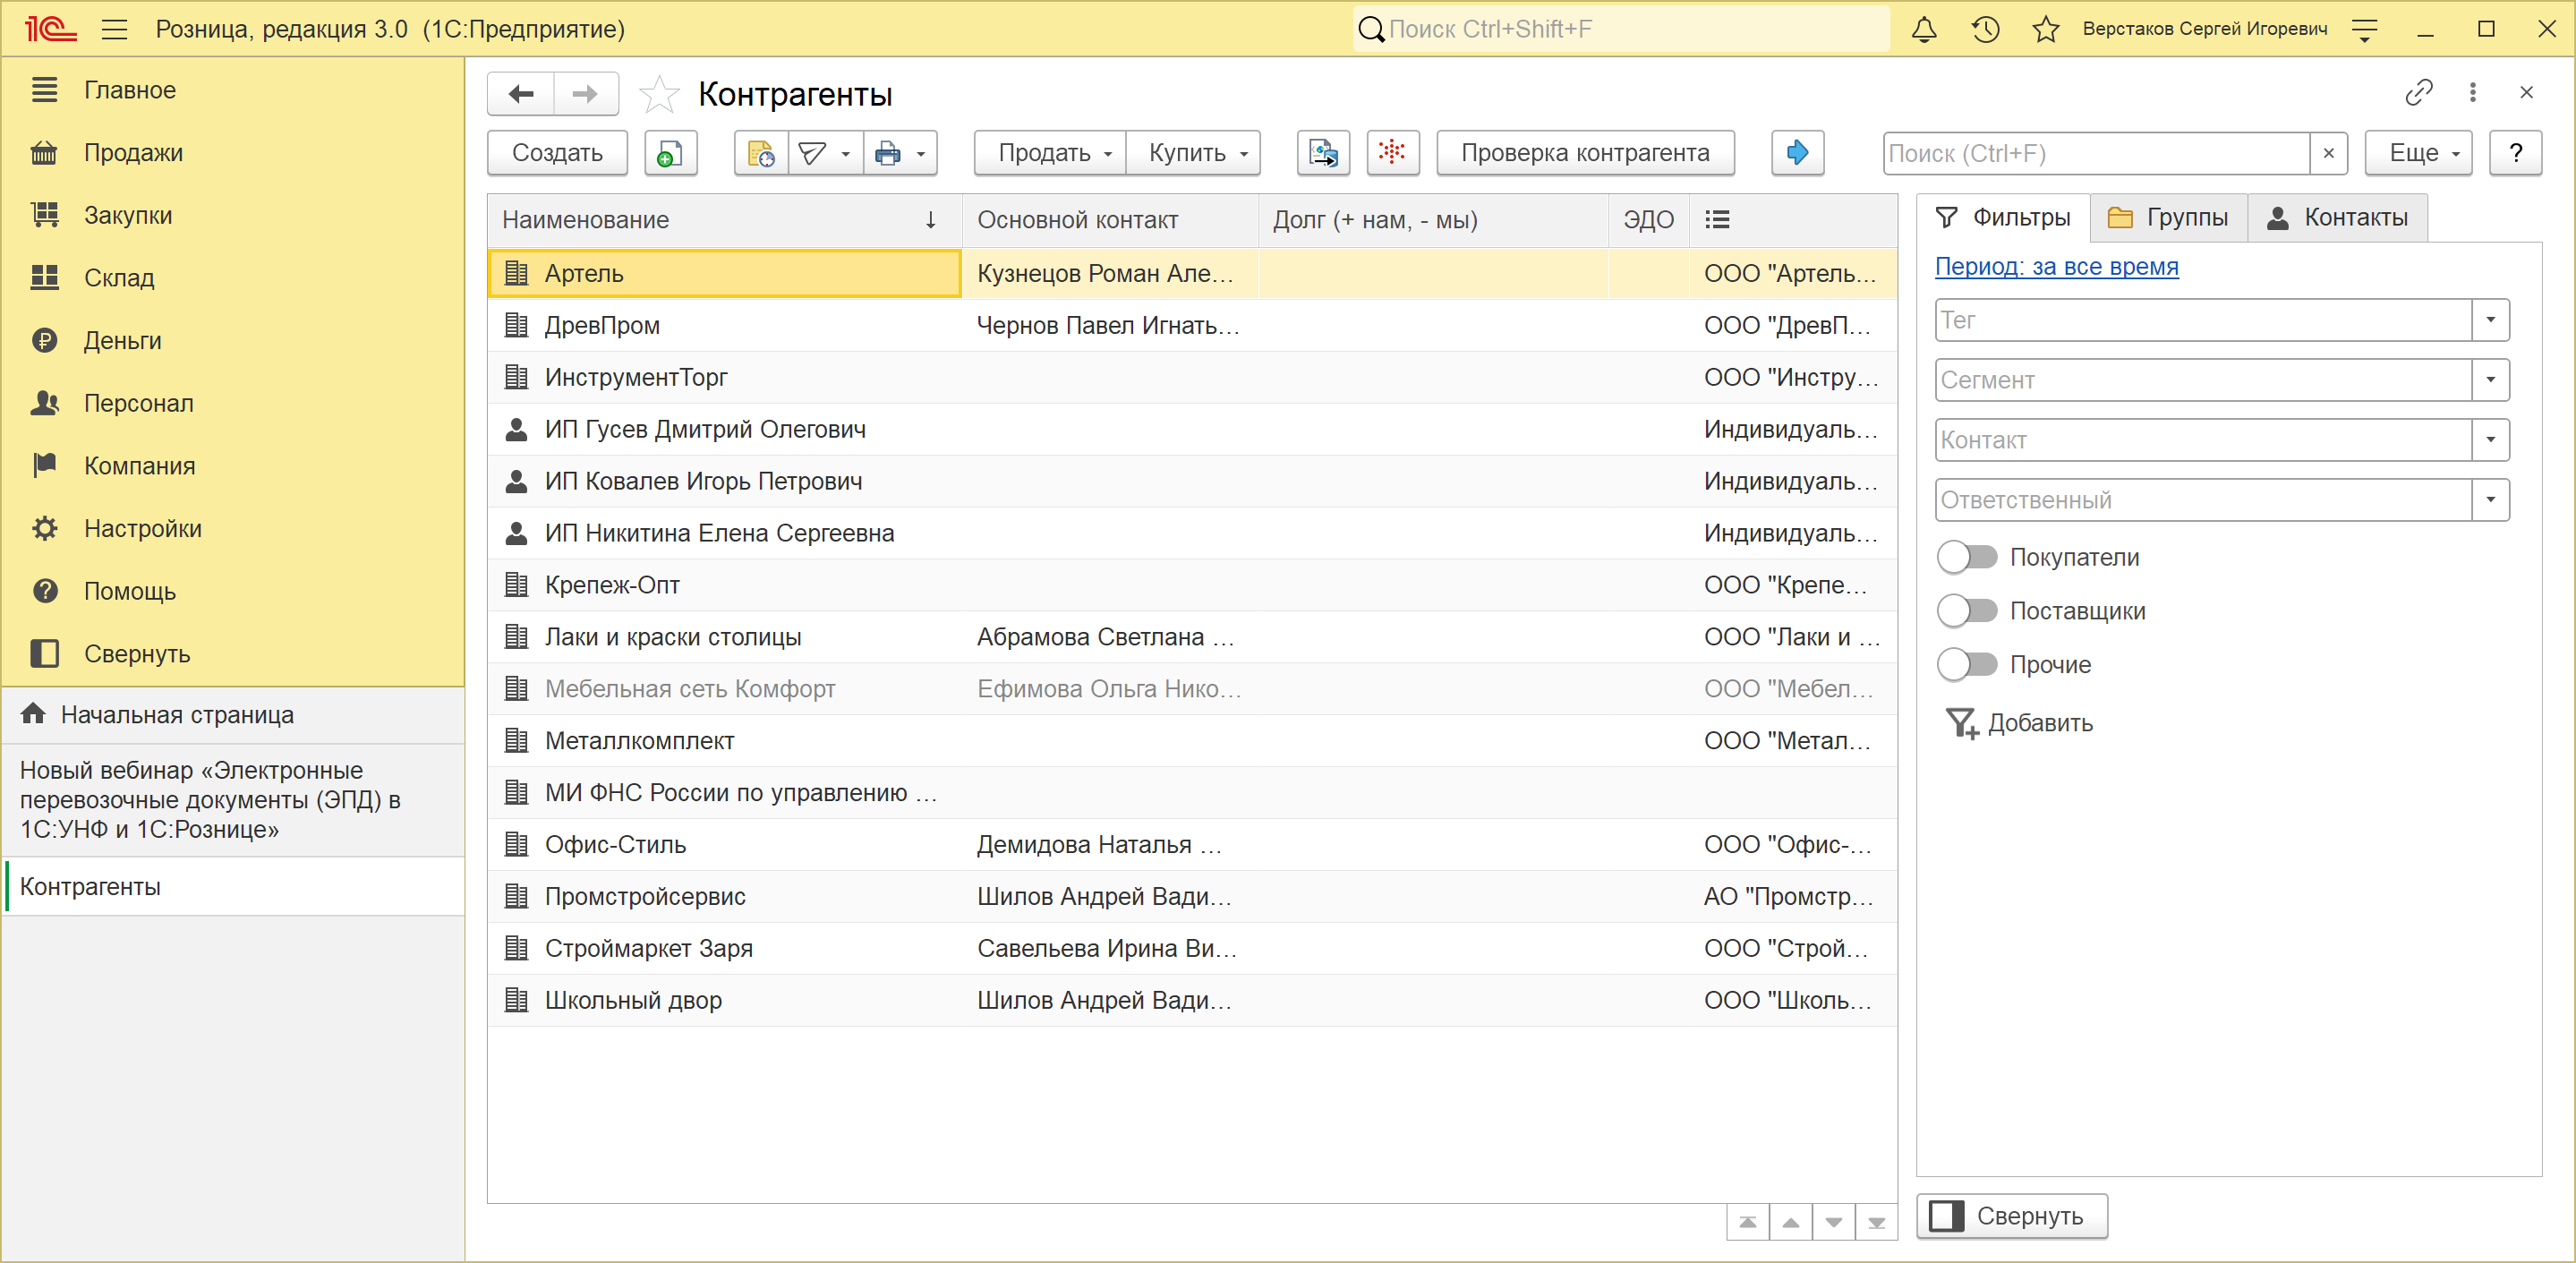2576x1263 pixels.
Task: Switch to the Фильтры tab
Action: 2003,218
